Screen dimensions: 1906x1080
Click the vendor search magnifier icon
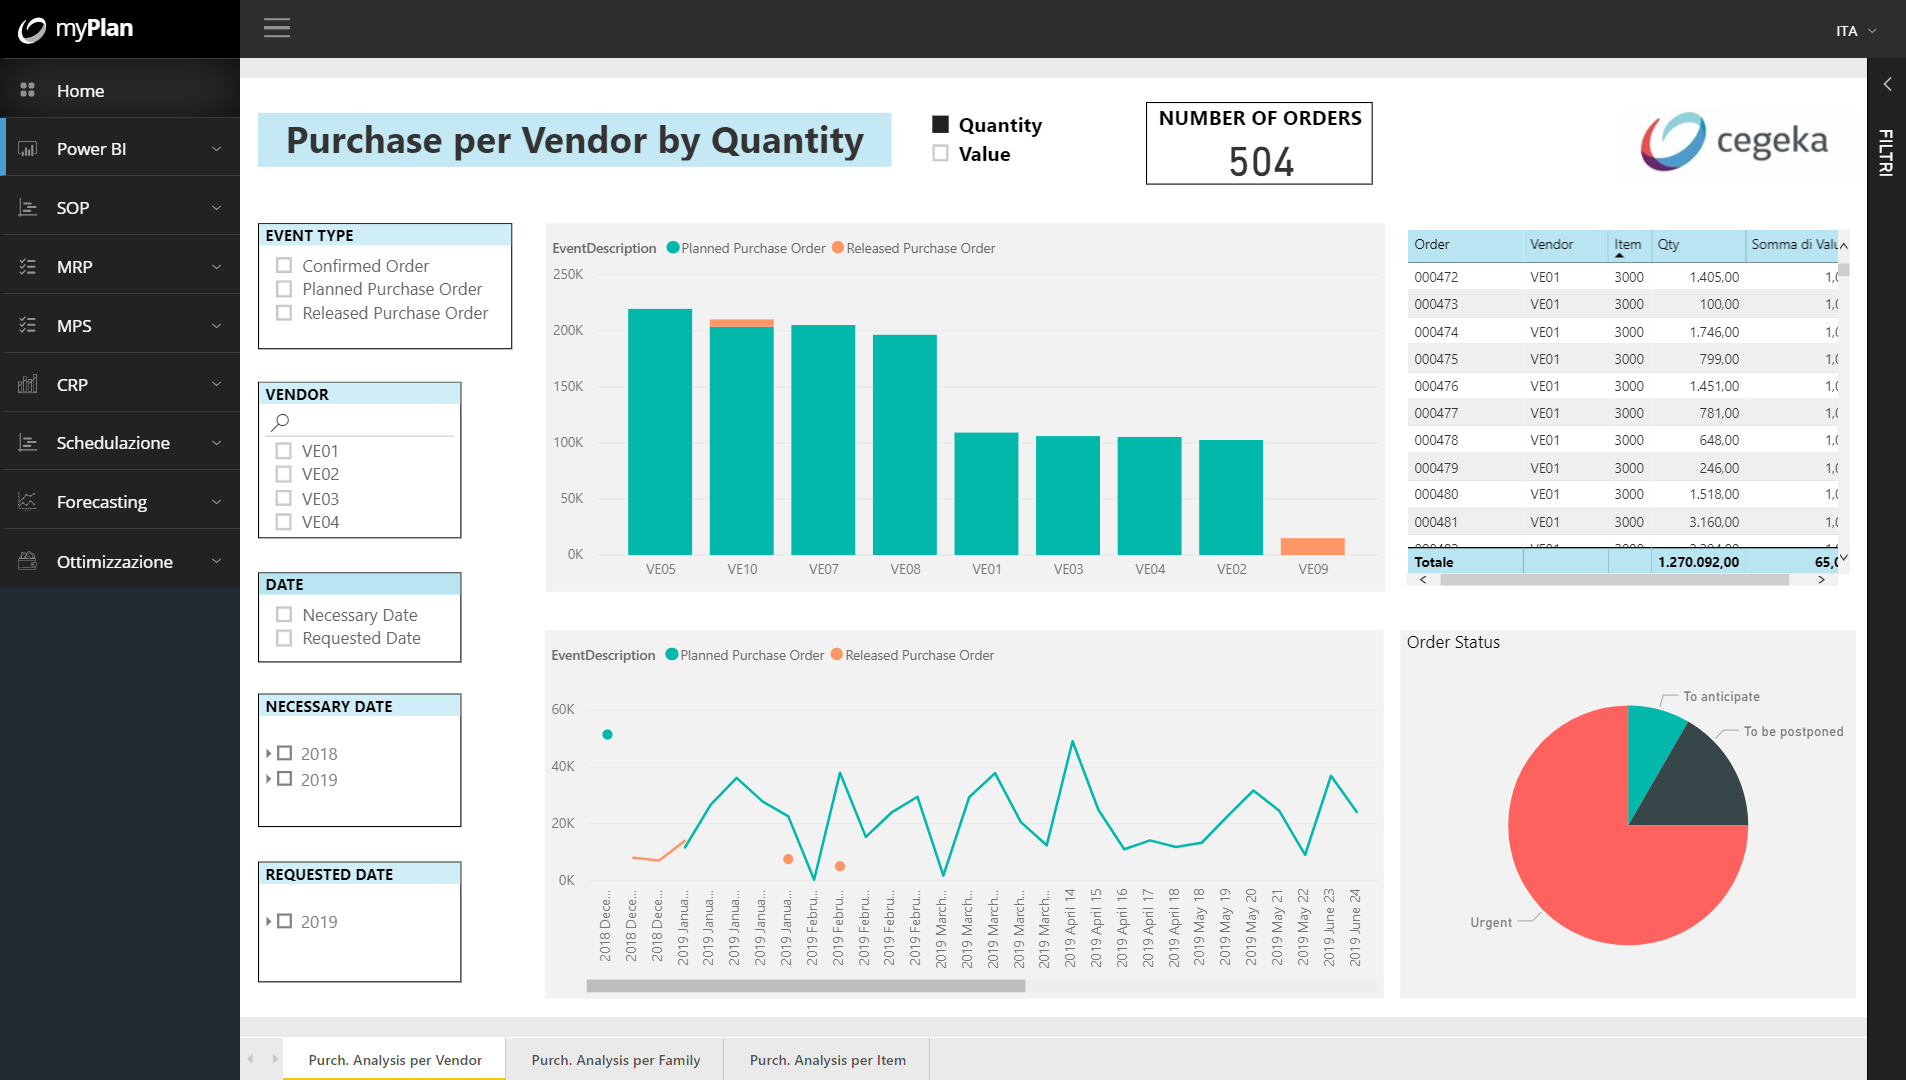(x=280, y=423)
